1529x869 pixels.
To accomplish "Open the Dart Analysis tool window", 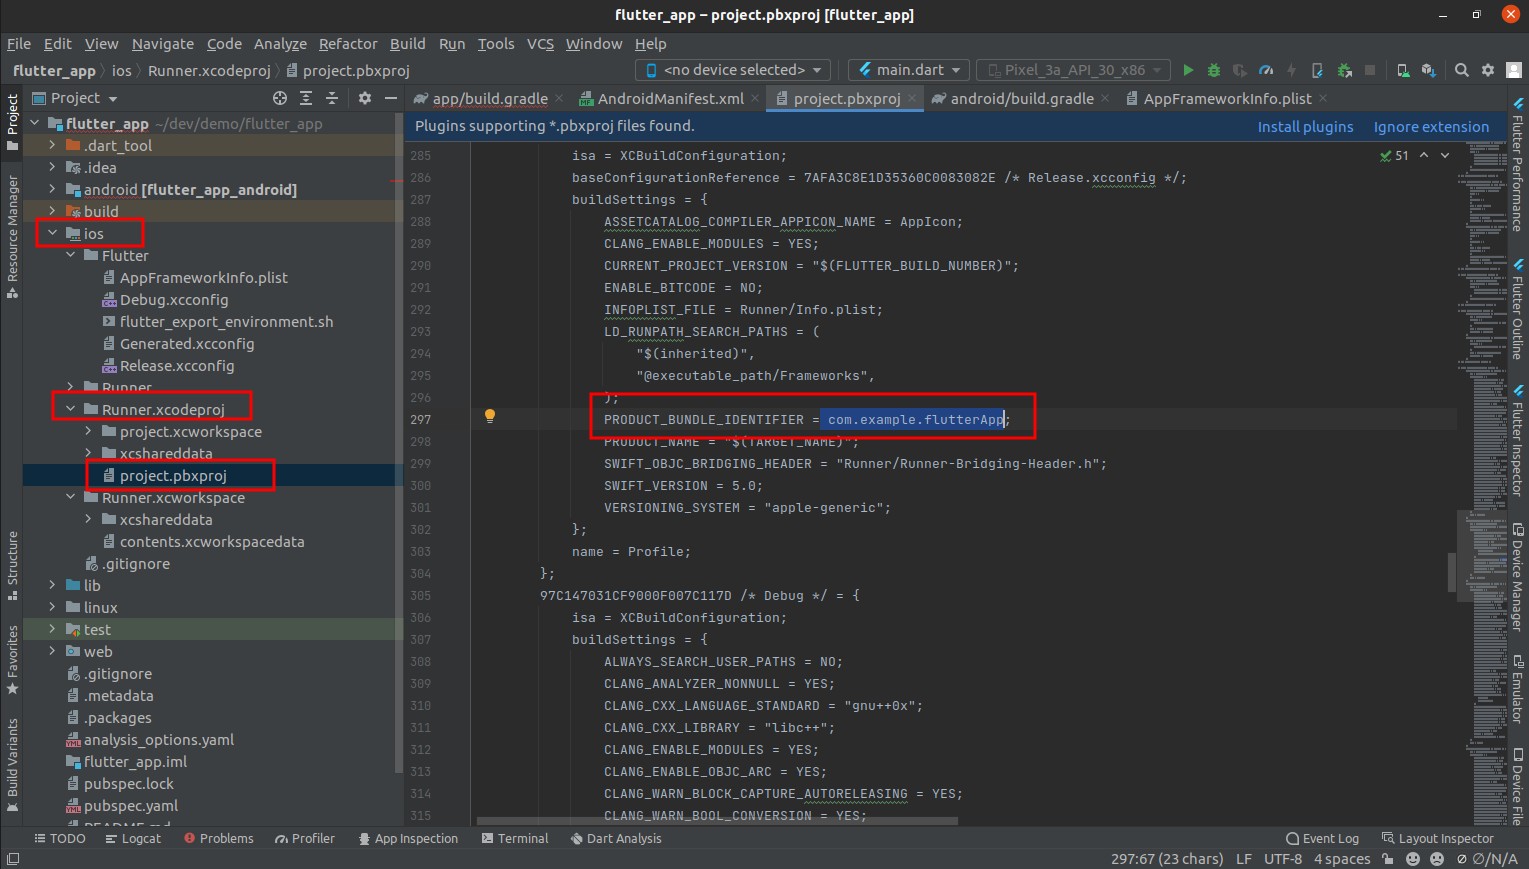I will (616, 838).
